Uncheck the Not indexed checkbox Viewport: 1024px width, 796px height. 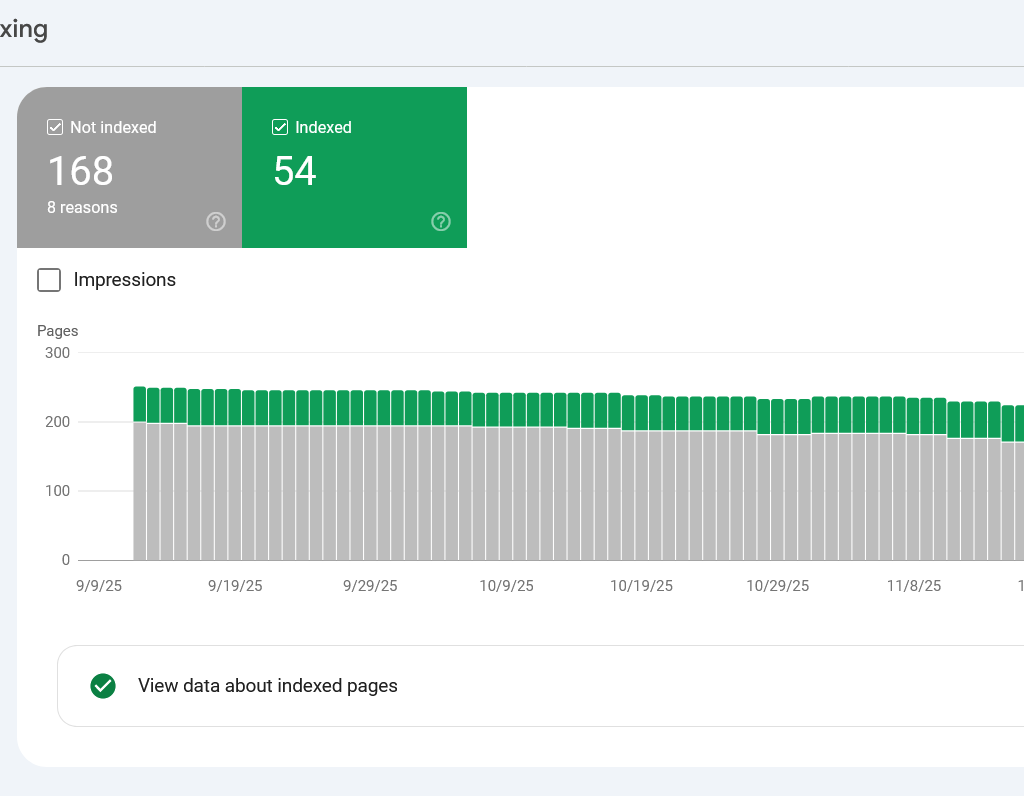point(55,127)
